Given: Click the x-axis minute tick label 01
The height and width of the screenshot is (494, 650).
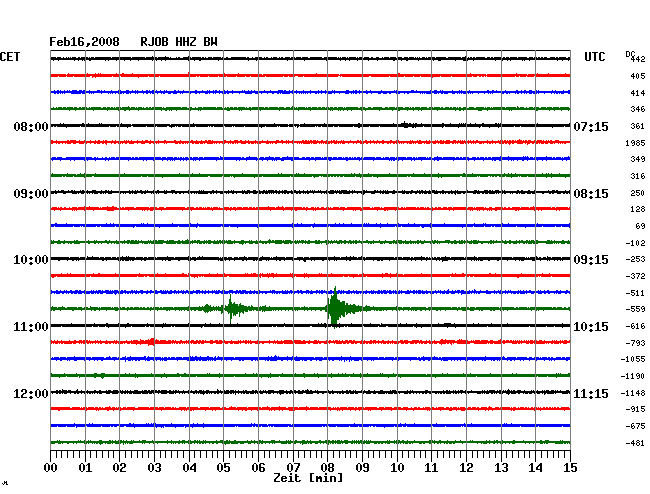Looking at the screenshot, I should pos(85,468).
